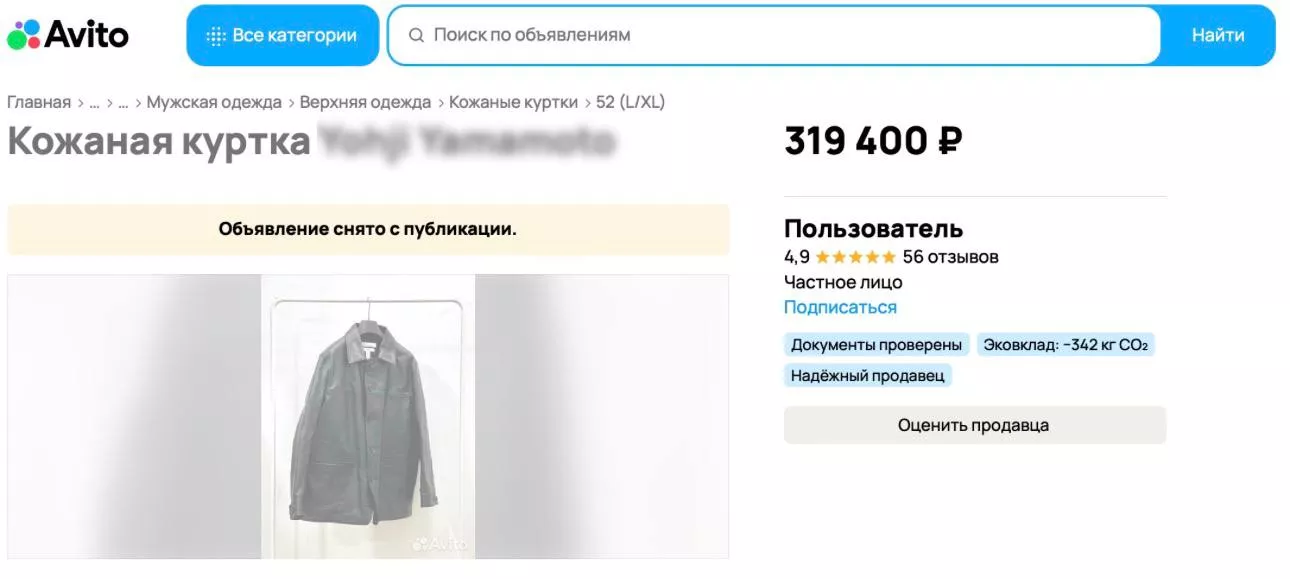Click the grid icon in Все категории
The width and height of the screenshot is (1290, 579).
(216, 36)
